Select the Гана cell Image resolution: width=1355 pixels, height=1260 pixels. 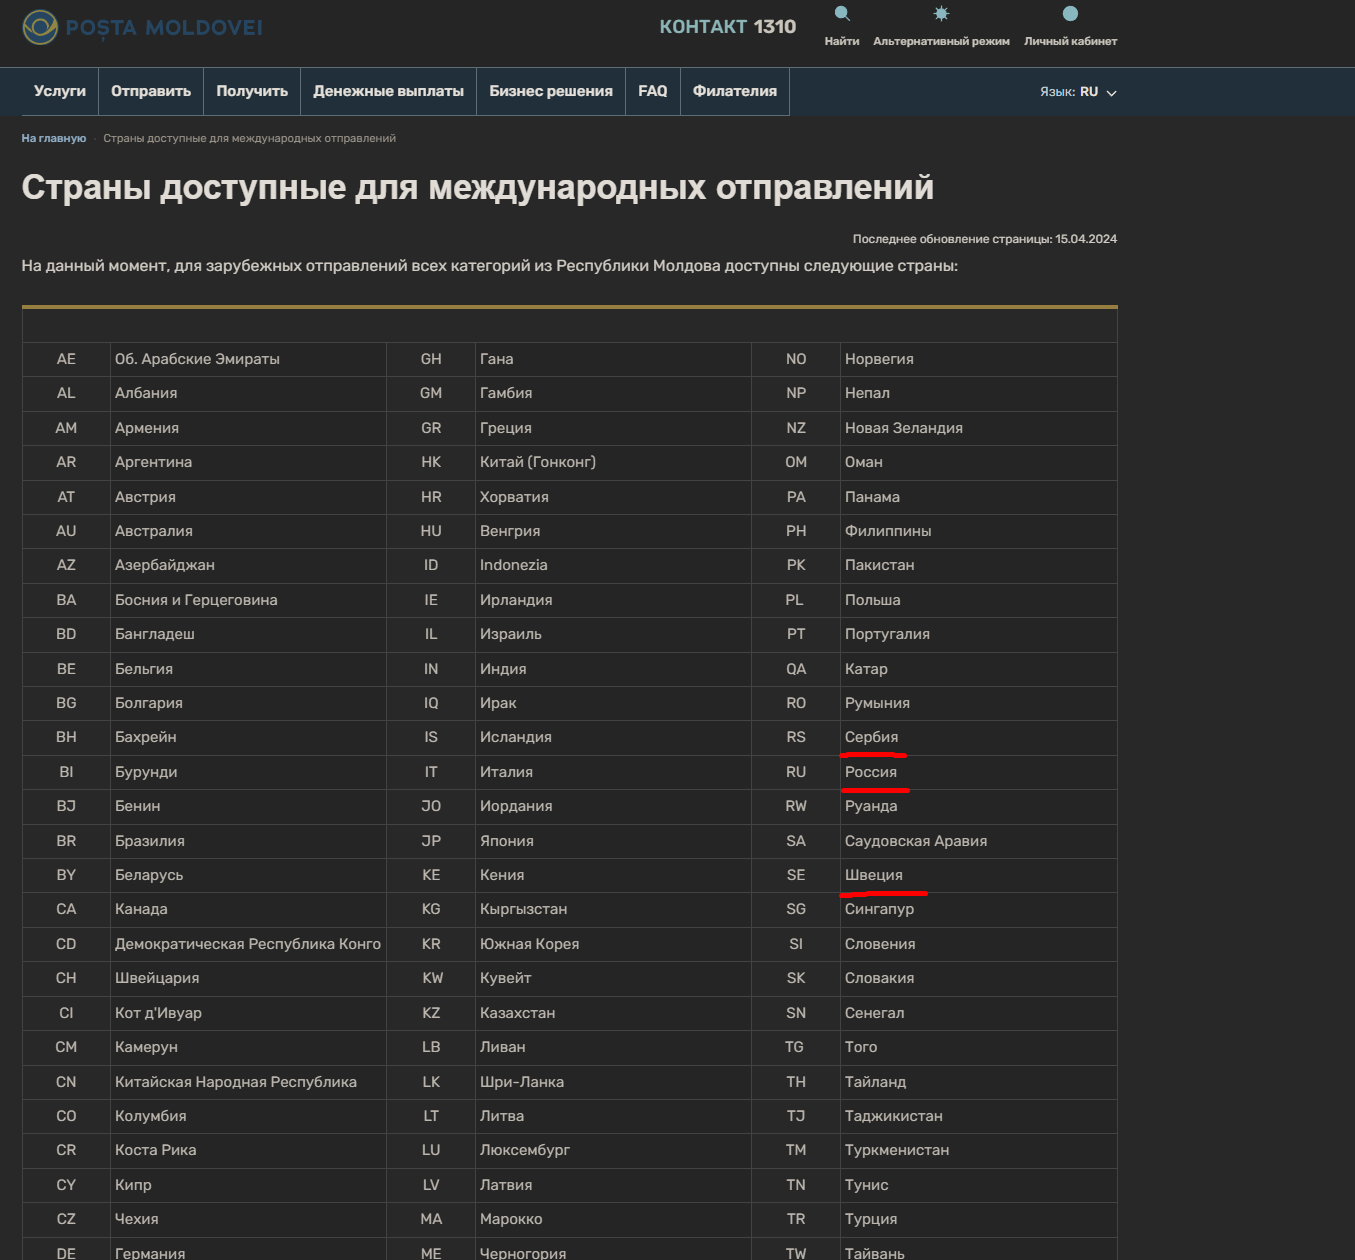pos(613,359)
